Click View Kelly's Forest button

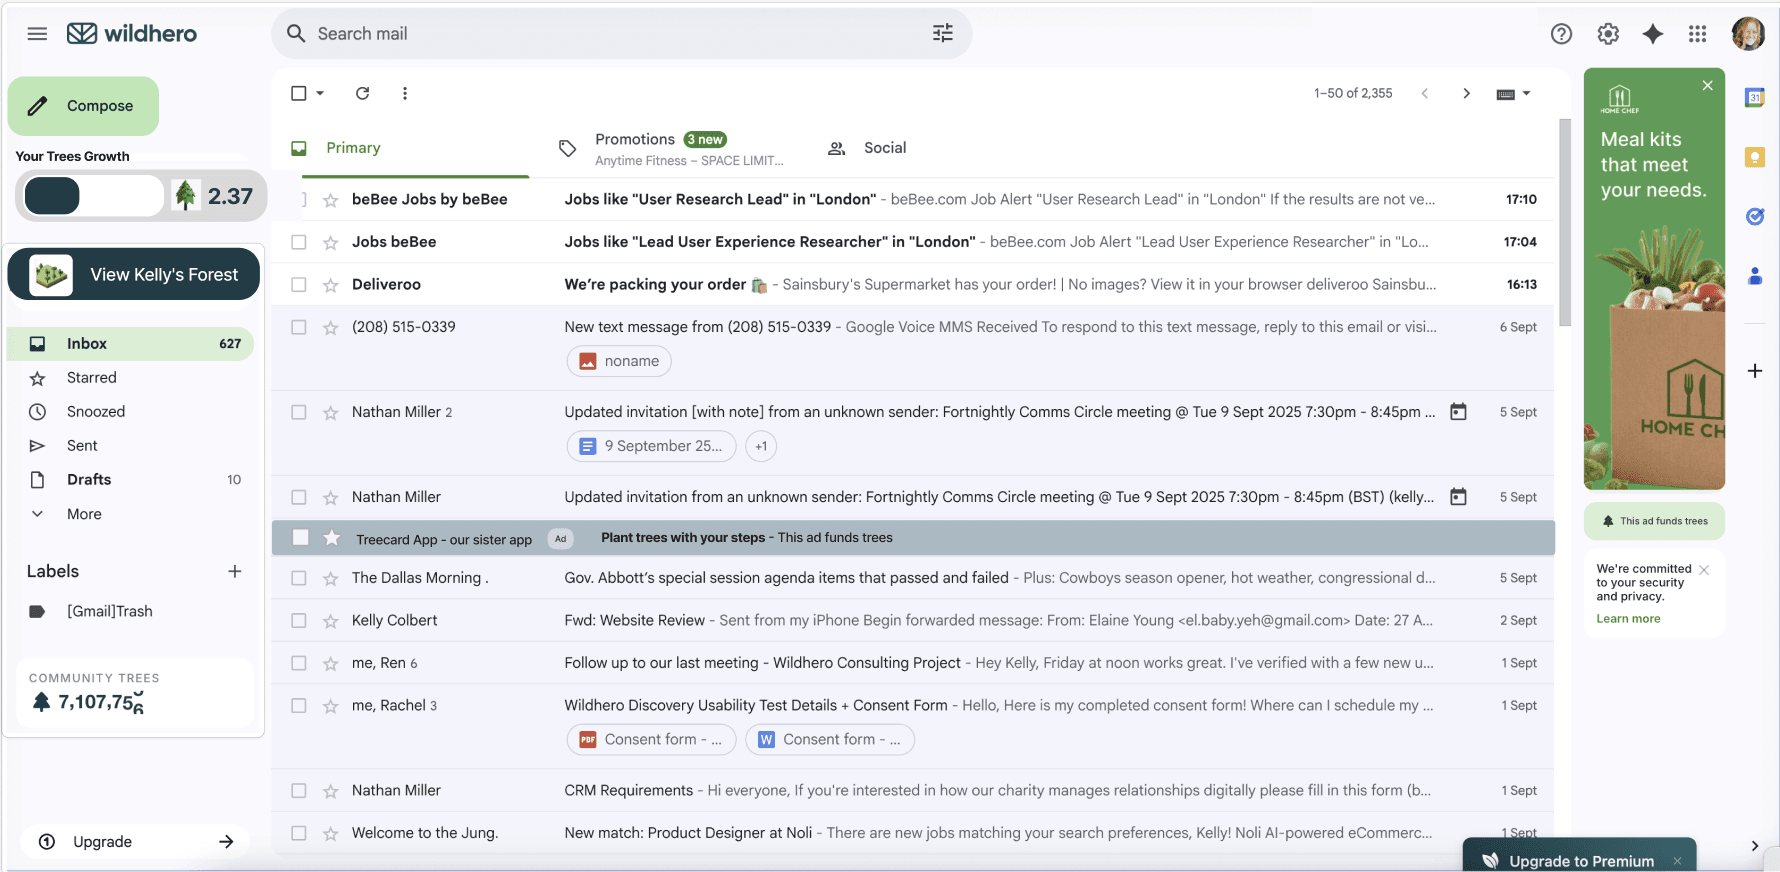tap(134, 274)
